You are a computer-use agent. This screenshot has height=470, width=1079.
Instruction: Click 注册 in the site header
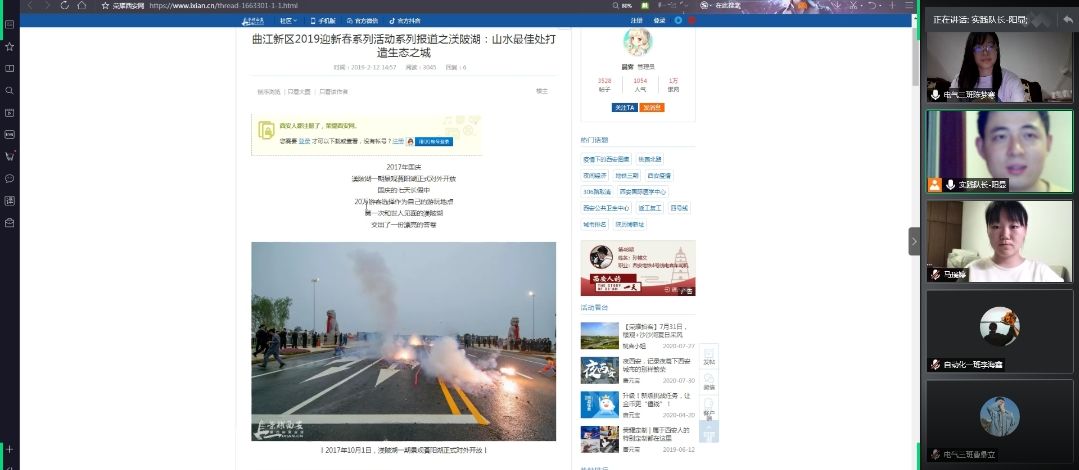pyautogui.click(x=637, y=21)
